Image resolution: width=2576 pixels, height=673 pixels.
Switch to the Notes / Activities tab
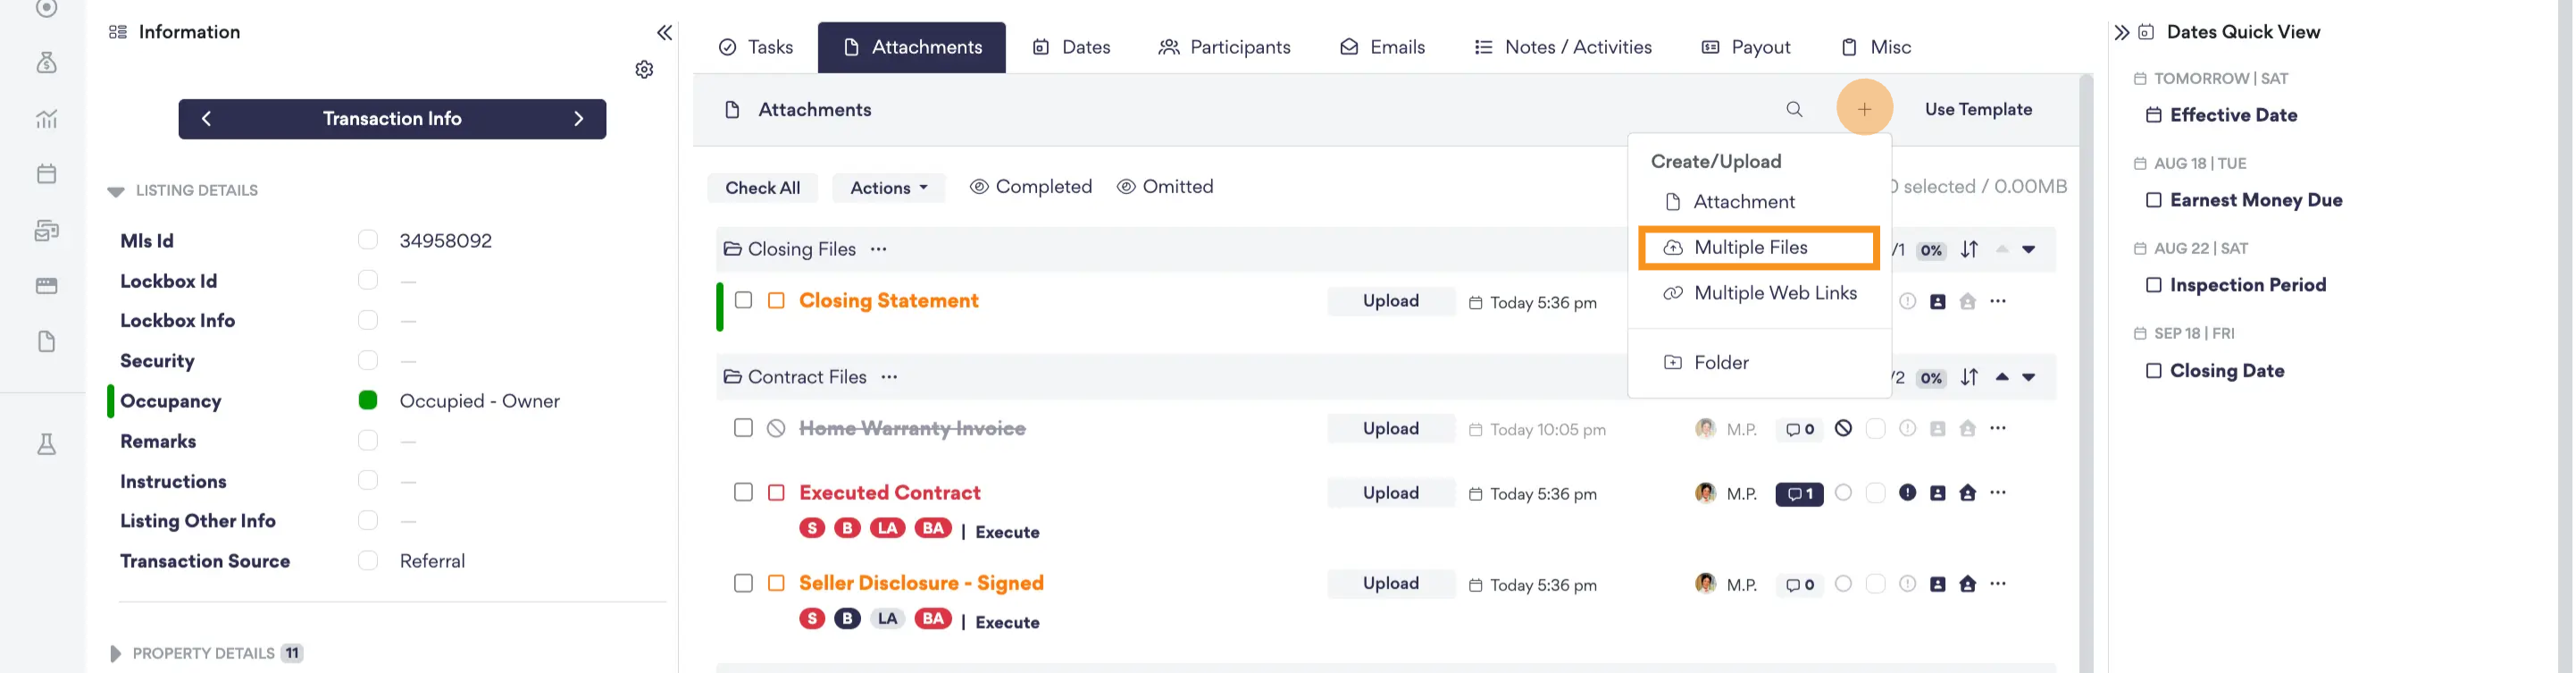1563,47
